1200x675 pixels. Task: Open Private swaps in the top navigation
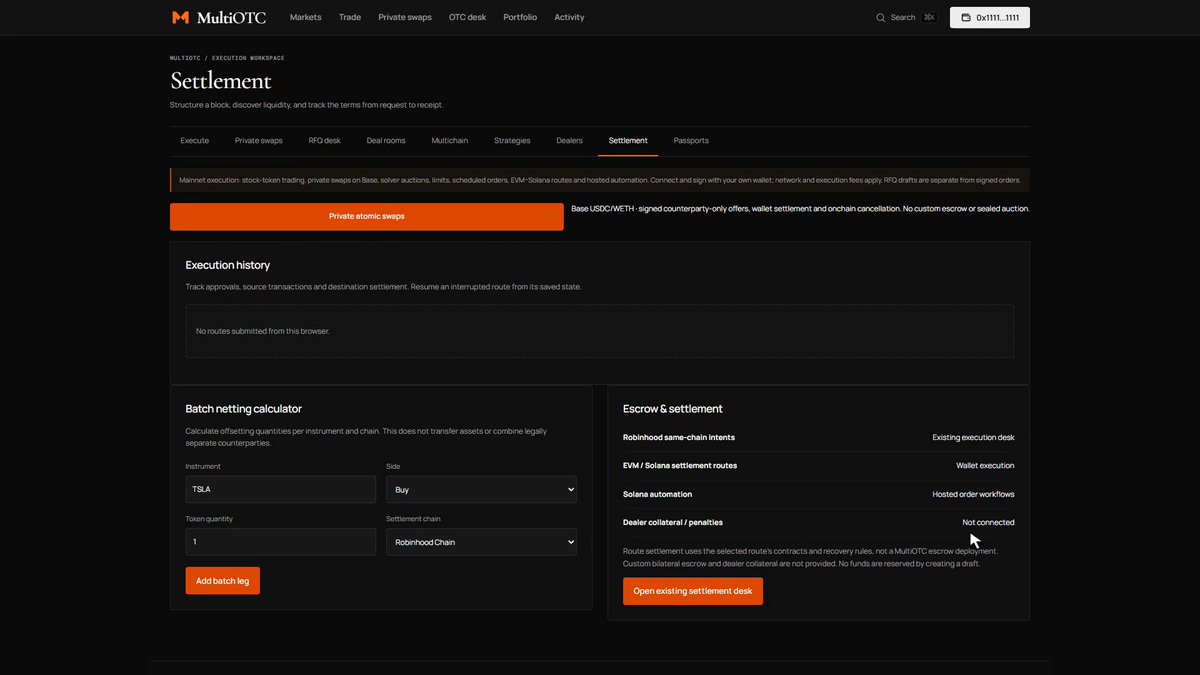(405, 17)
